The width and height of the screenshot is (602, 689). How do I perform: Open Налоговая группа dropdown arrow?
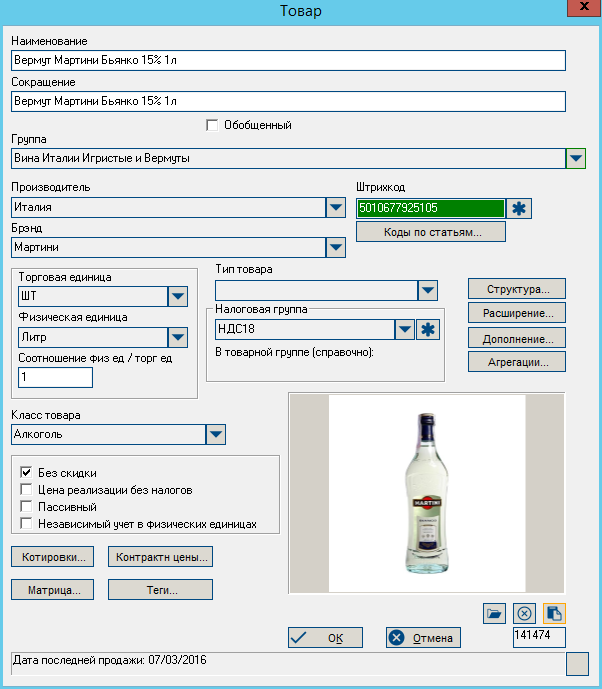click(404, 329)
